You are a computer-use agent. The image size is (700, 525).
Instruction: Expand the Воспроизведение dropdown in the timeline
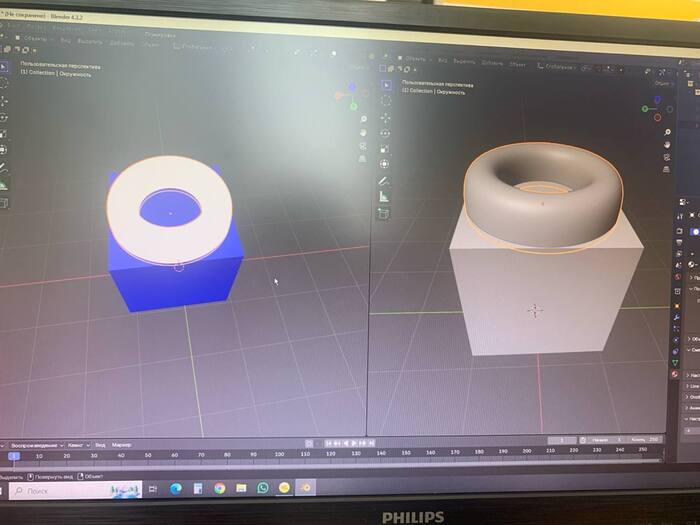[x=35, y=443]
